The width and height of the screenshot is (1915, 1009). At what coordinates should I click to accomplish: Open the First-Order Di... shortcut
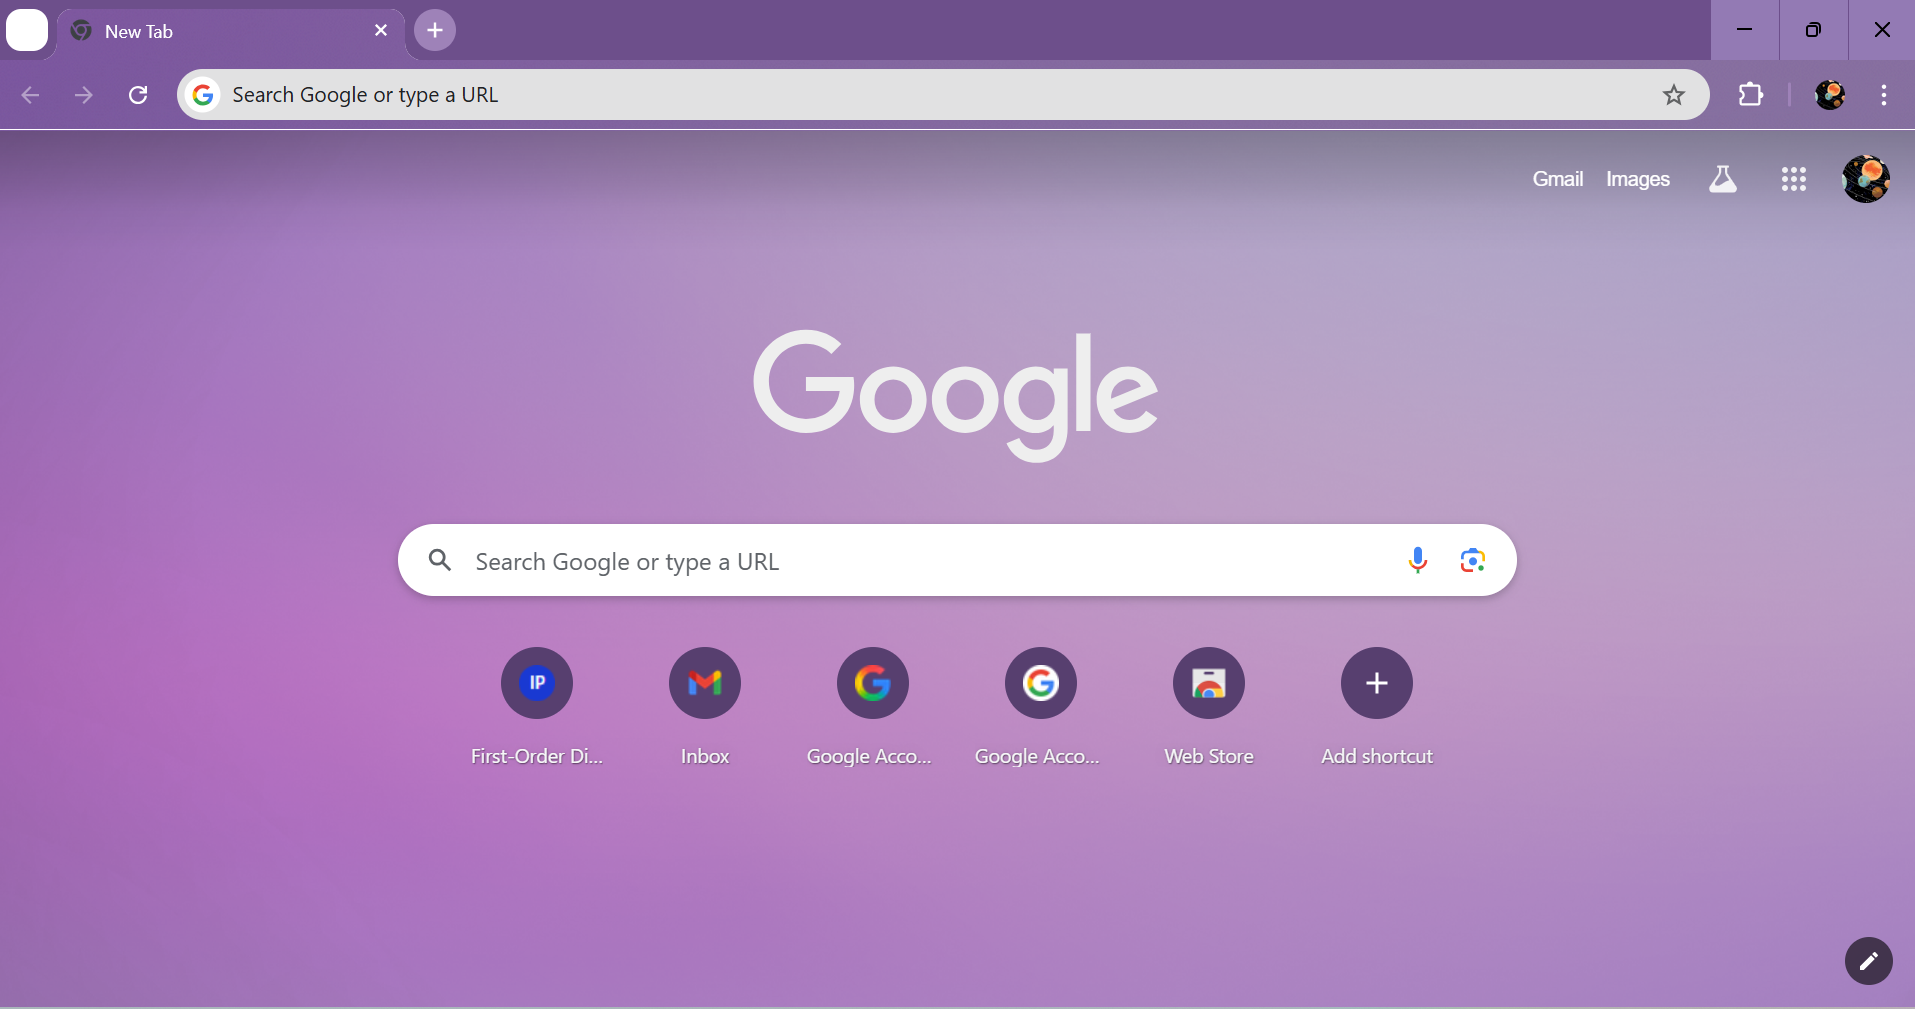pyautogui.click(x=537, y=708)
